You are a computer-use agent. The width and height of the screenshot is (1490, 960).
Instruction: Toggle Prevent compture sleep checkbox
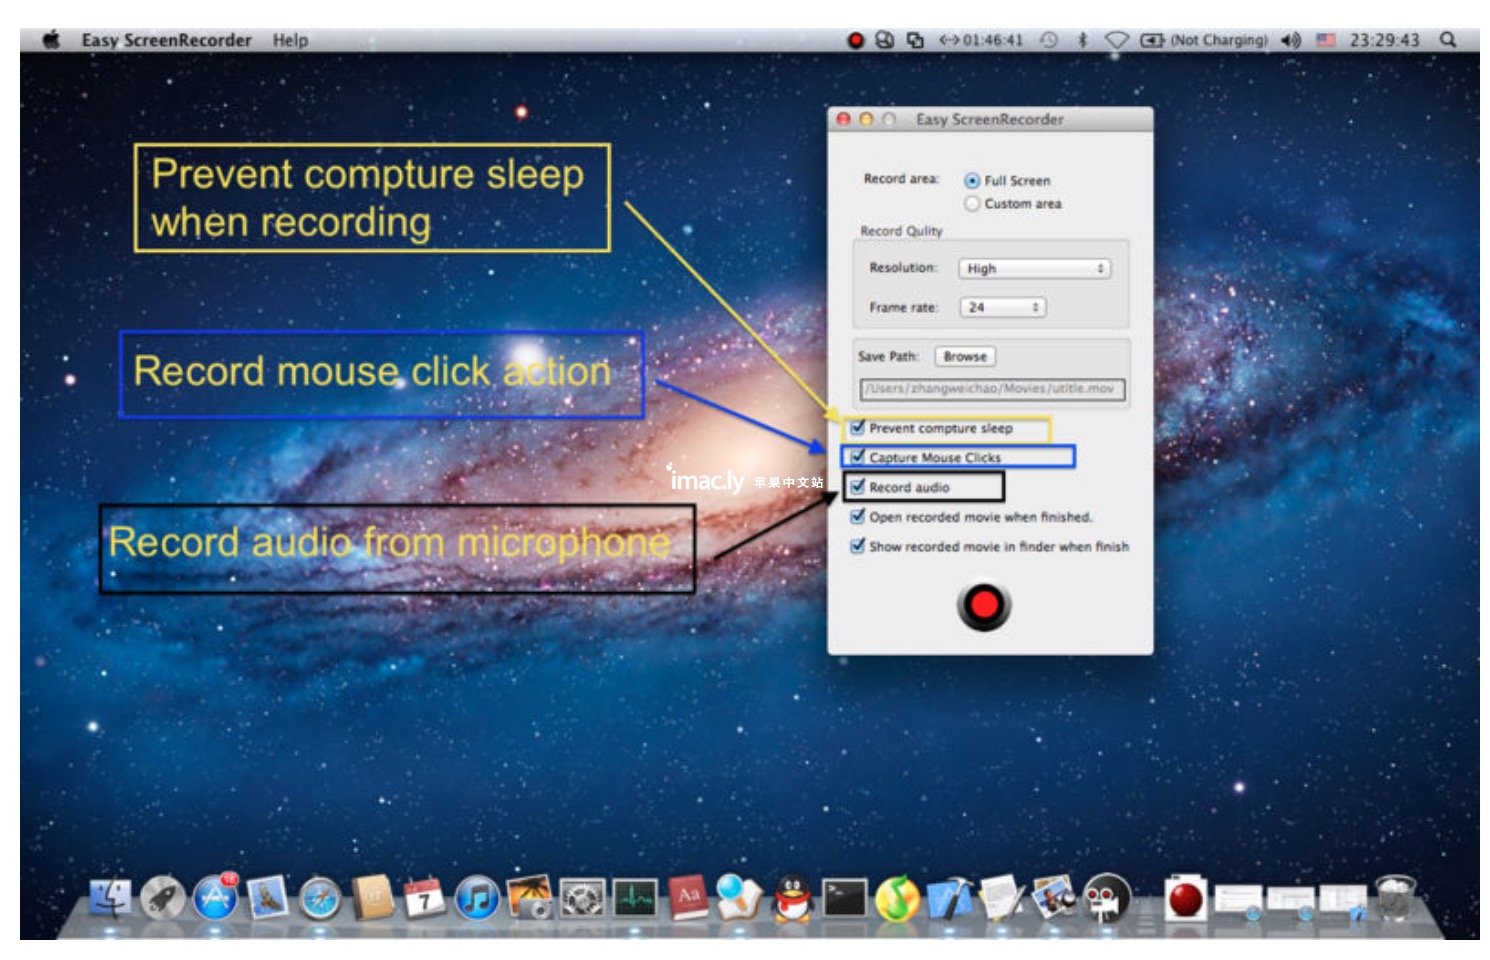(857, 428)
